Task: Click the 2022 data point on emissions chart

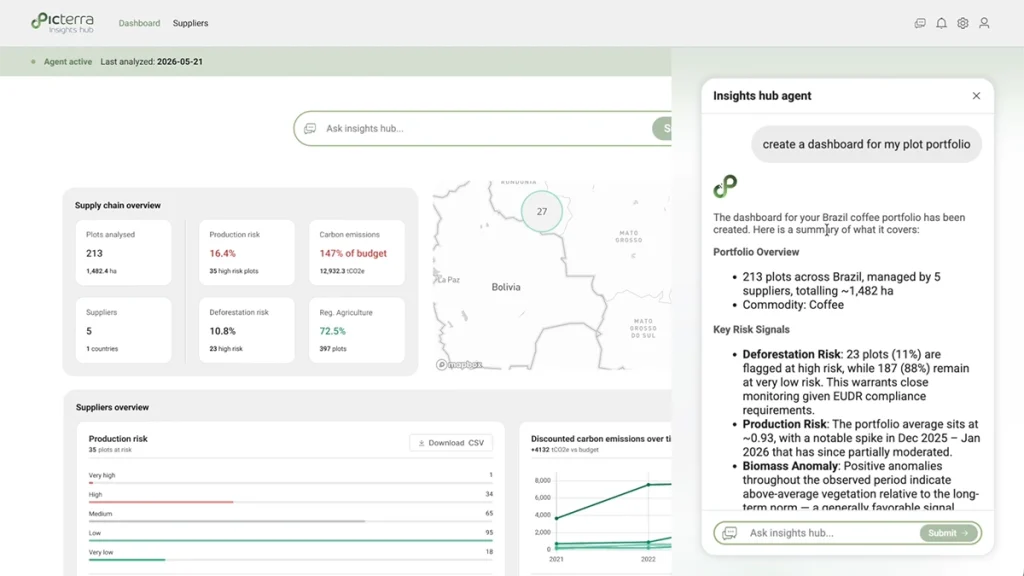Action: coord(648,485)
